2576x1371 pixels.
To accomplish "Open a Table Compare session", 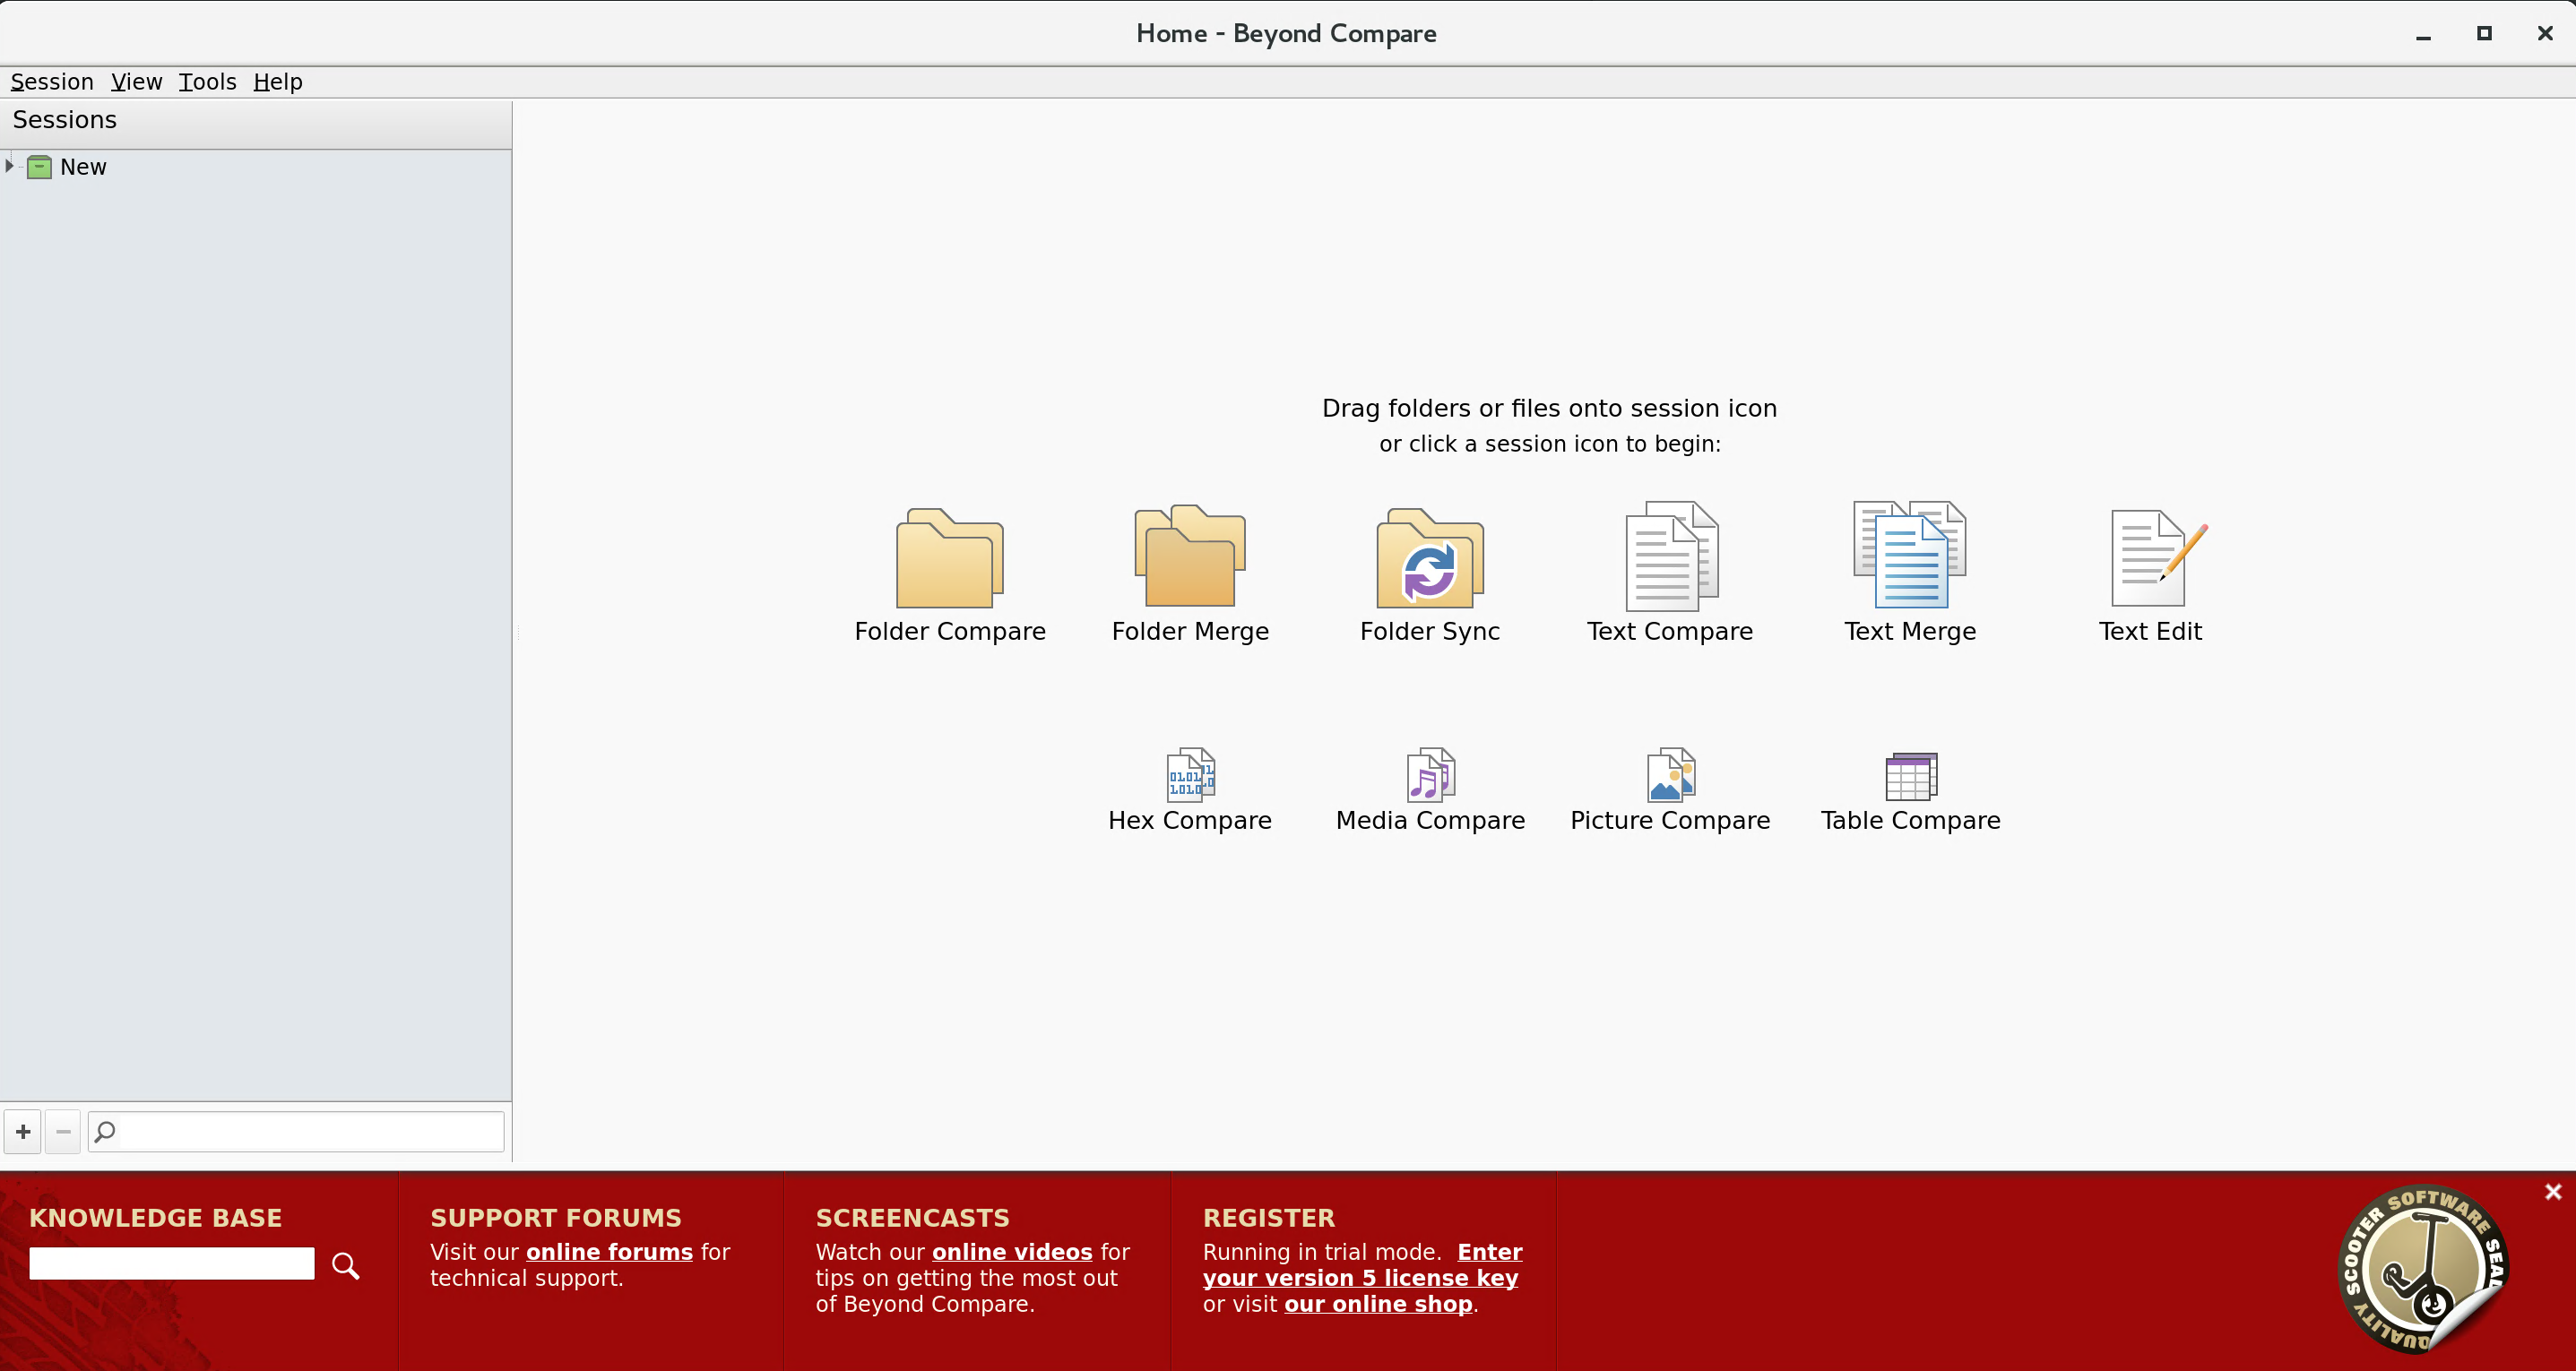I will (1910, 776).
